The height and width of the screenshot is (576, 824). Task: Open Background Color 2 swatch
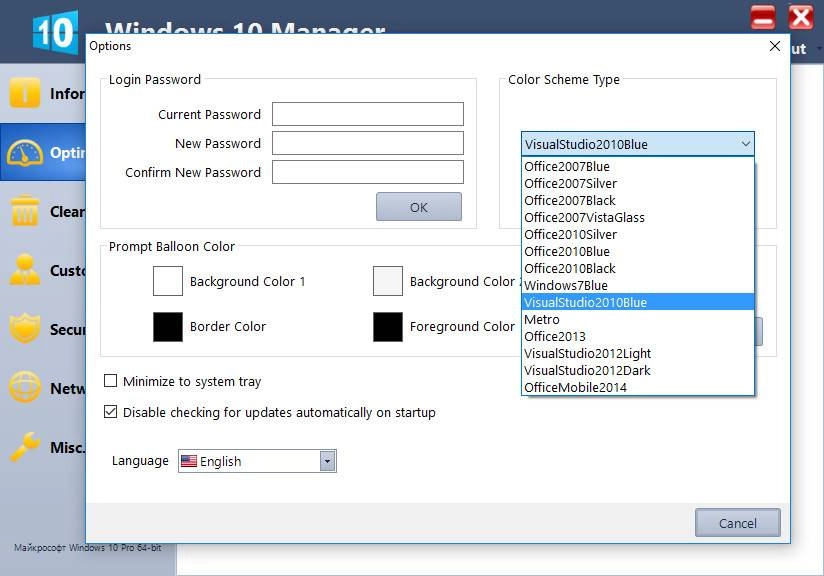coord(388,281)
